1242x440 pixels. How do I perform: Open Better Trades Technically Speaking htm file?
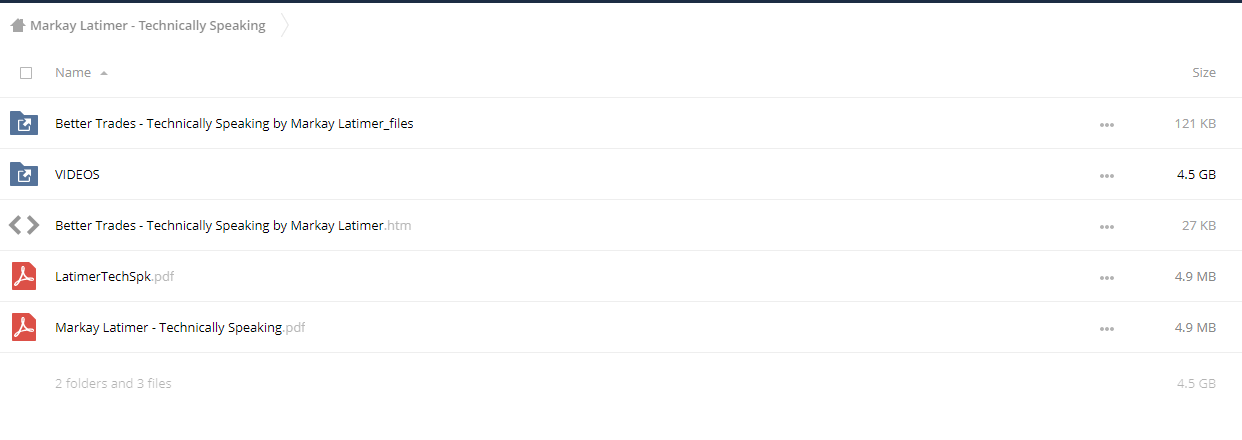(x=233, y=225)
